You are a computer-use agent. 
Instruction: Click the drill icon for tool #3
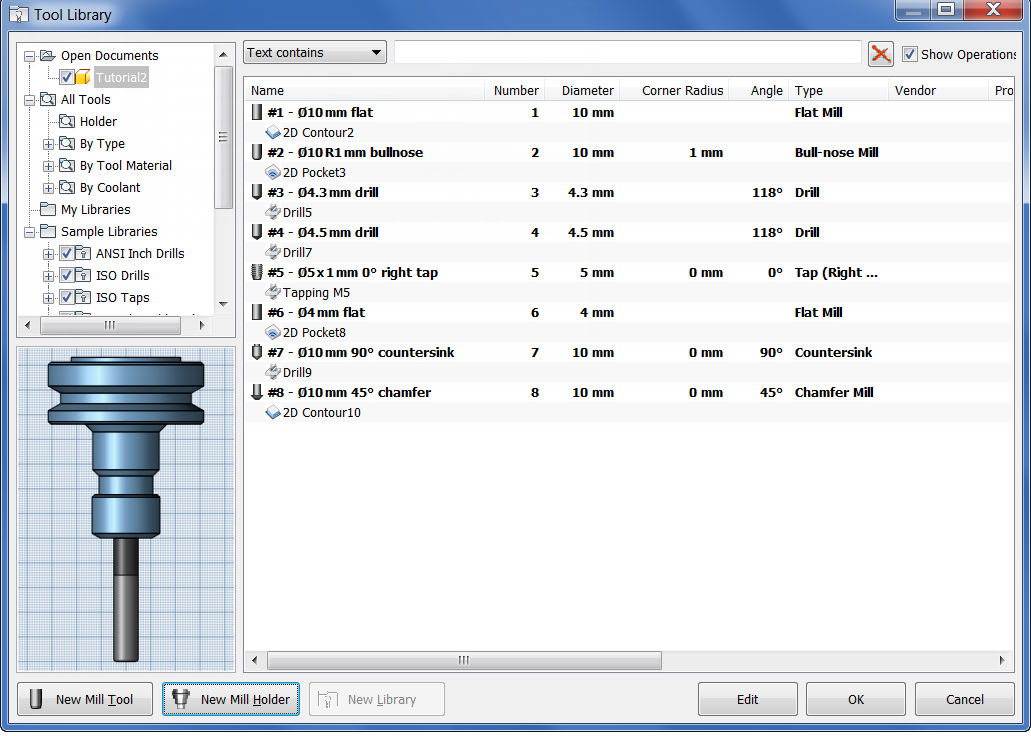pos(257,193)
